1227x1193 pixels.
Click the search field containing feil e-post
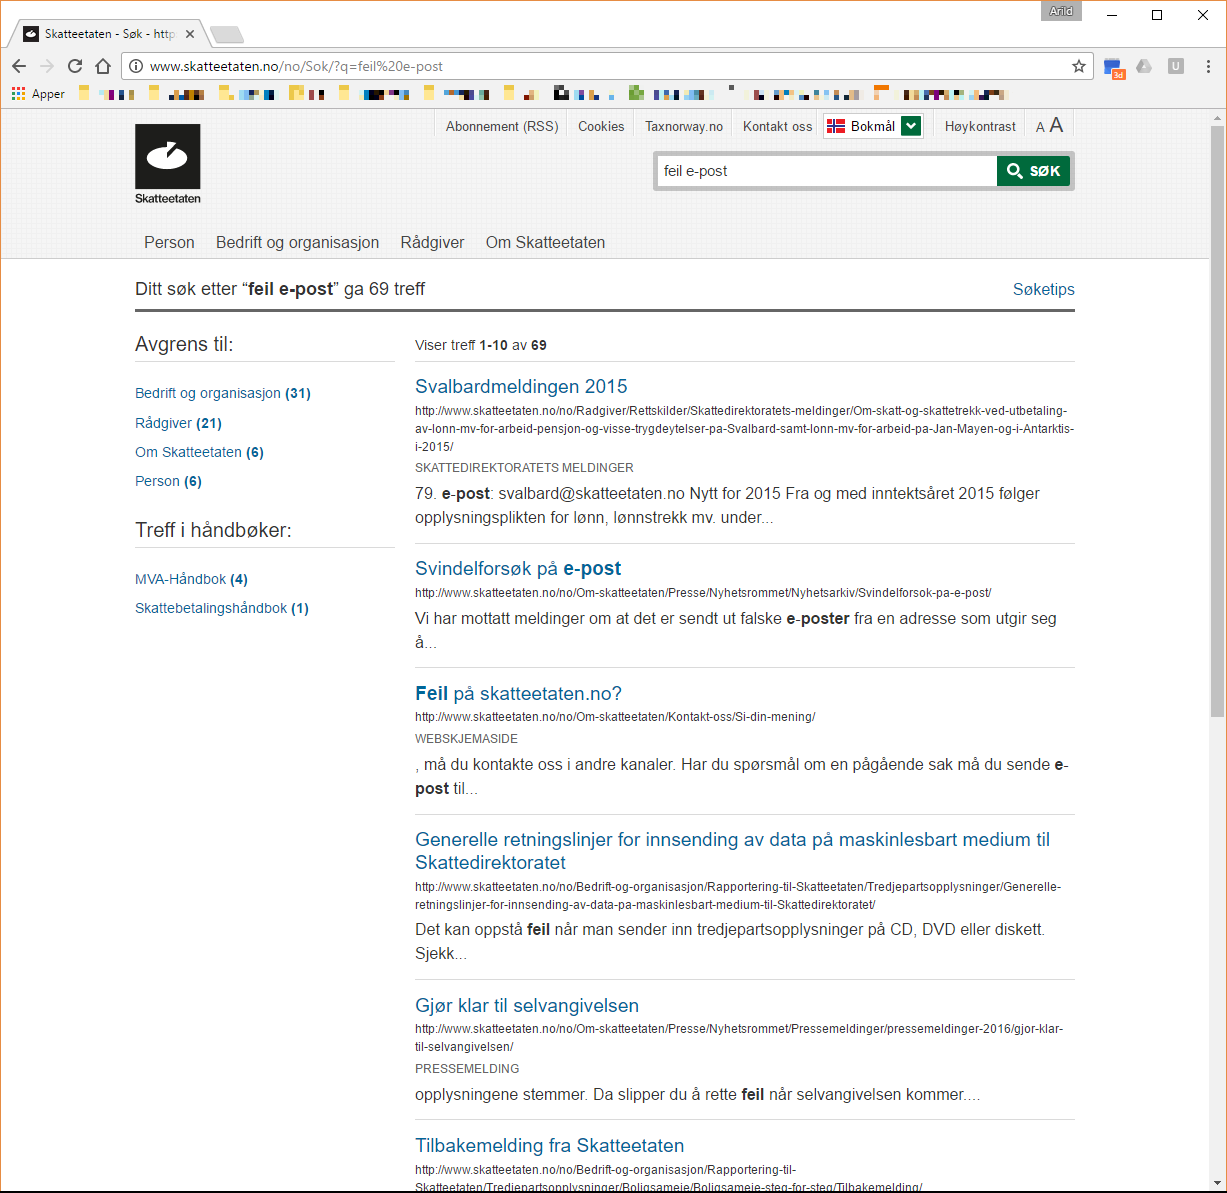coord(826,171)
